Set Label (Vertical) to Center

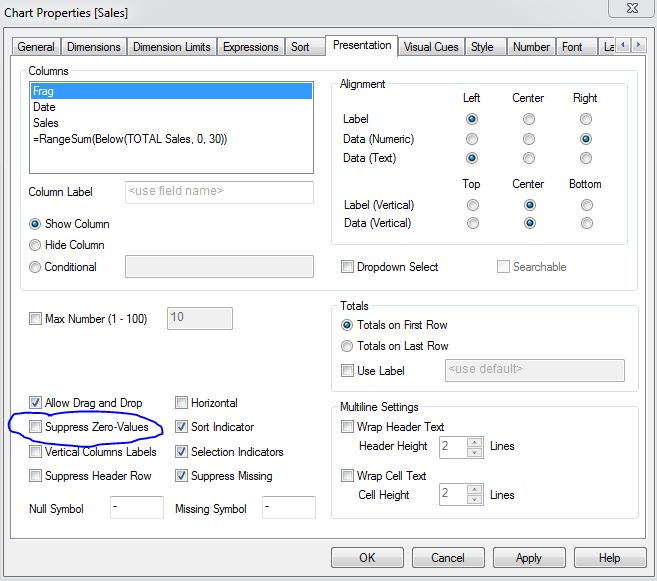(x=530, y=205)
